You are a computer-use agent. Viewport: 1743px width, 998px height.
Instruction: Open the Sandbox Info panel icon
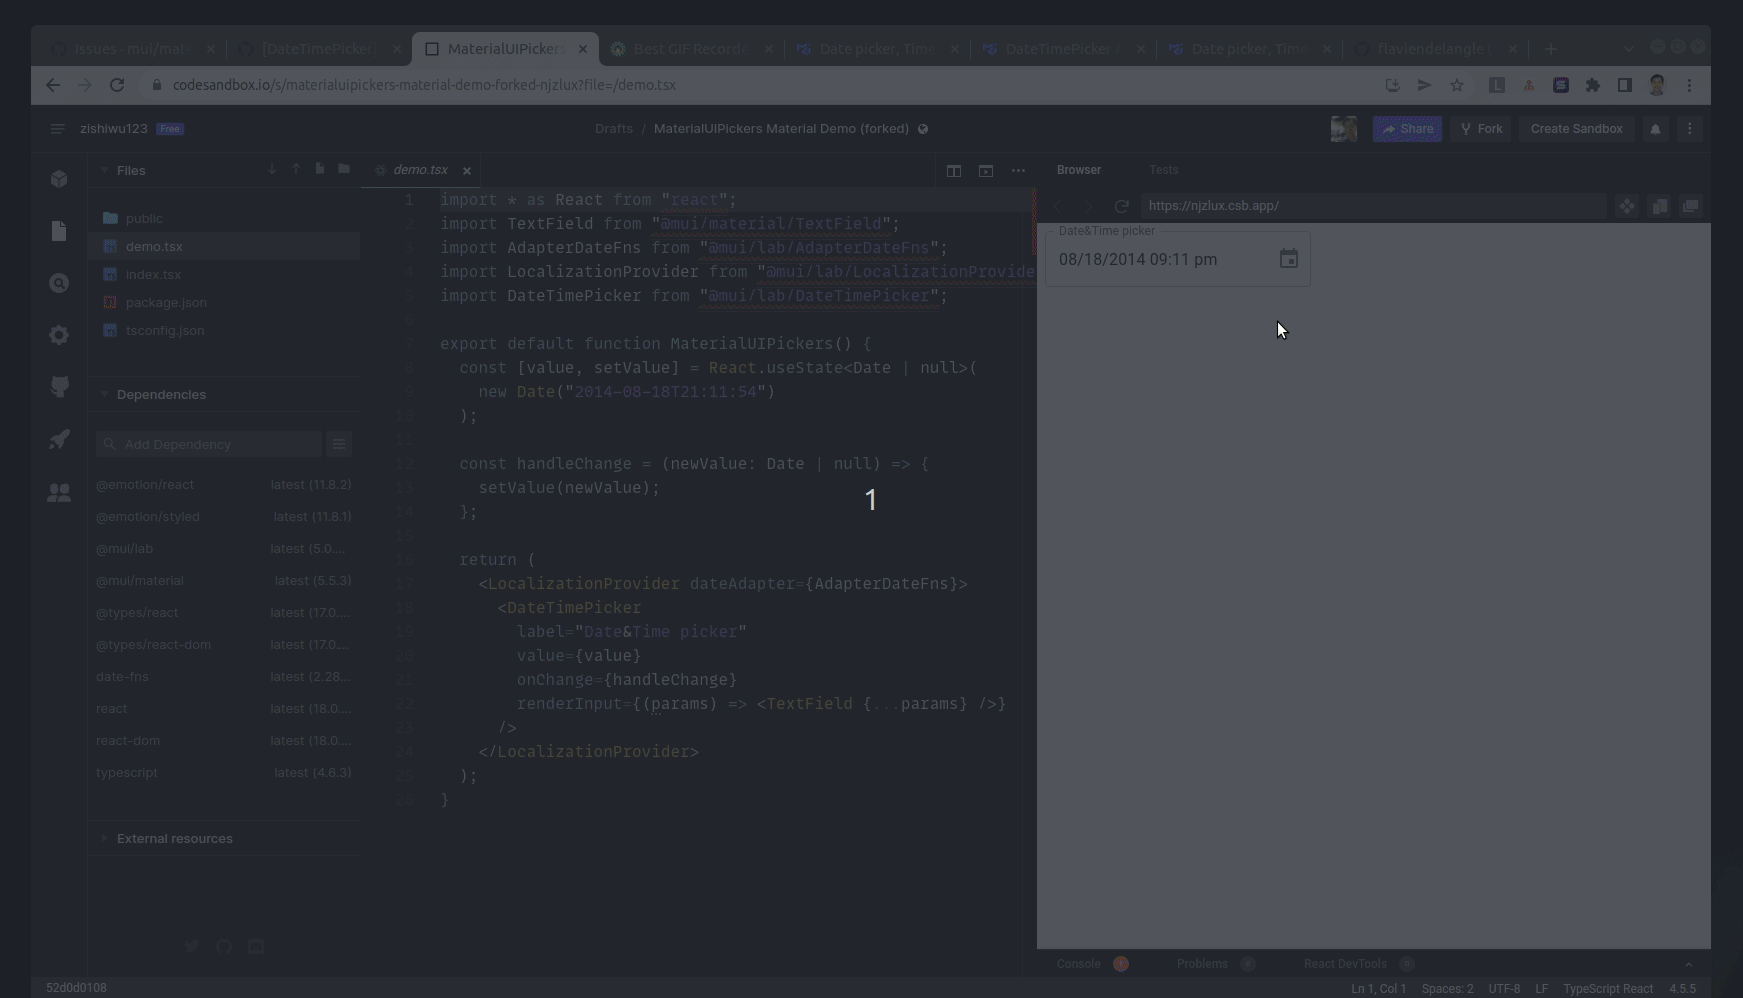point(59,179)
